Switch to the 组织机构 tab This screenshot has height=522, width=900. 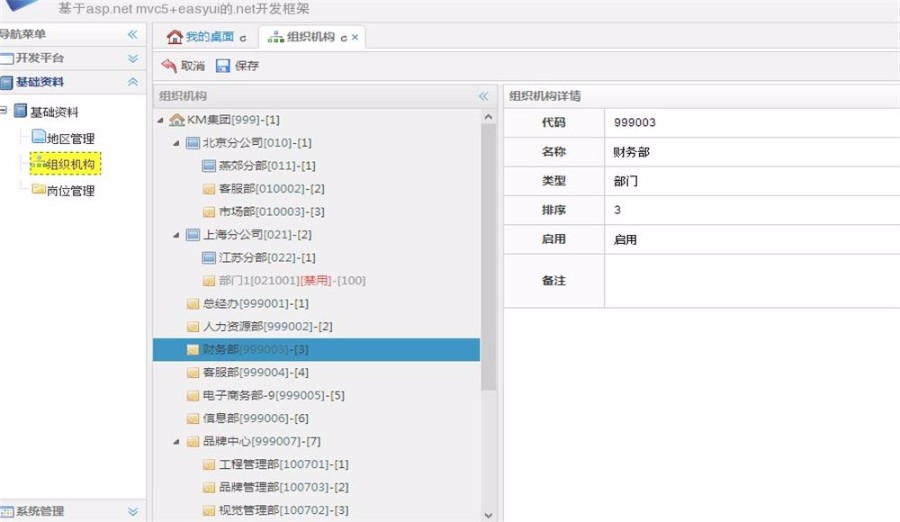[x=312, y=37]
